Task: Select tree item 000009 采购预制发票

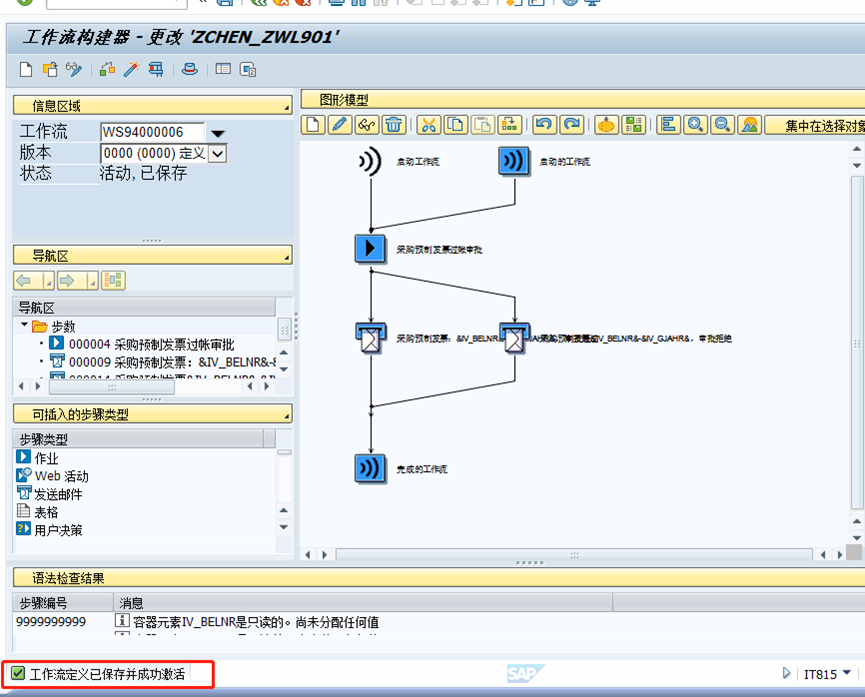Action: 163,362
